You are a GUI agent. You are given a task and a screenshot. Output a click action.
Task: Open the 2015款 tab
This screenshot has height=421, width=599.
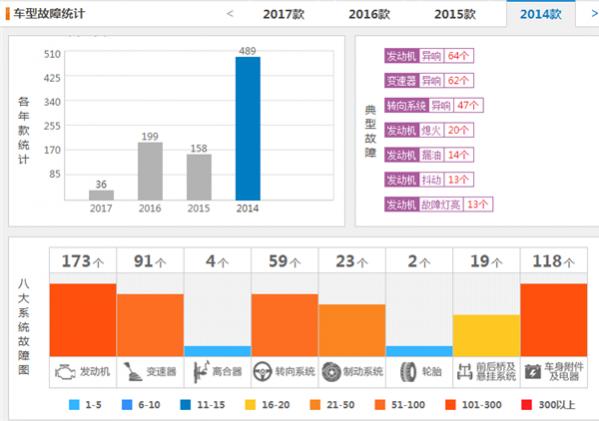pos(455,14)
